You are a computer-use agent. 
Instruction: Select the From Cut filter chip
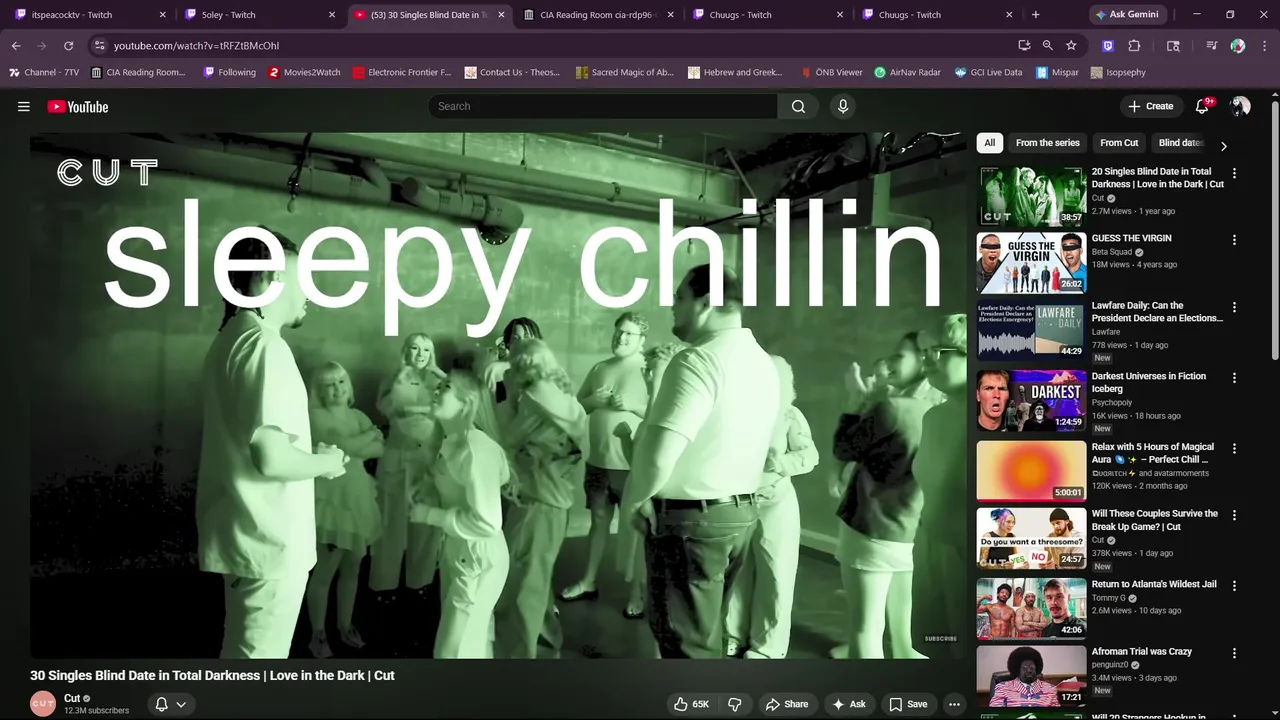(1119, 143)
